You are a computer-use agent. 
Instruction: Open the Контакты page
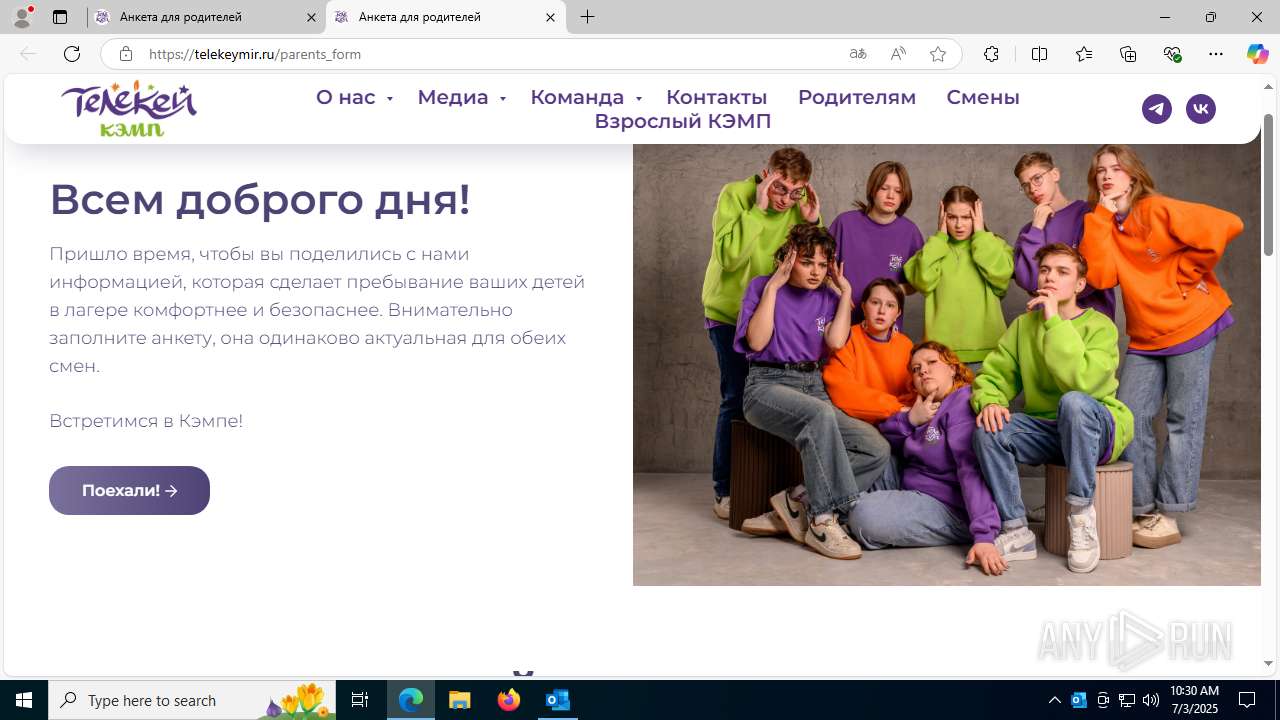tap(716, 97)
